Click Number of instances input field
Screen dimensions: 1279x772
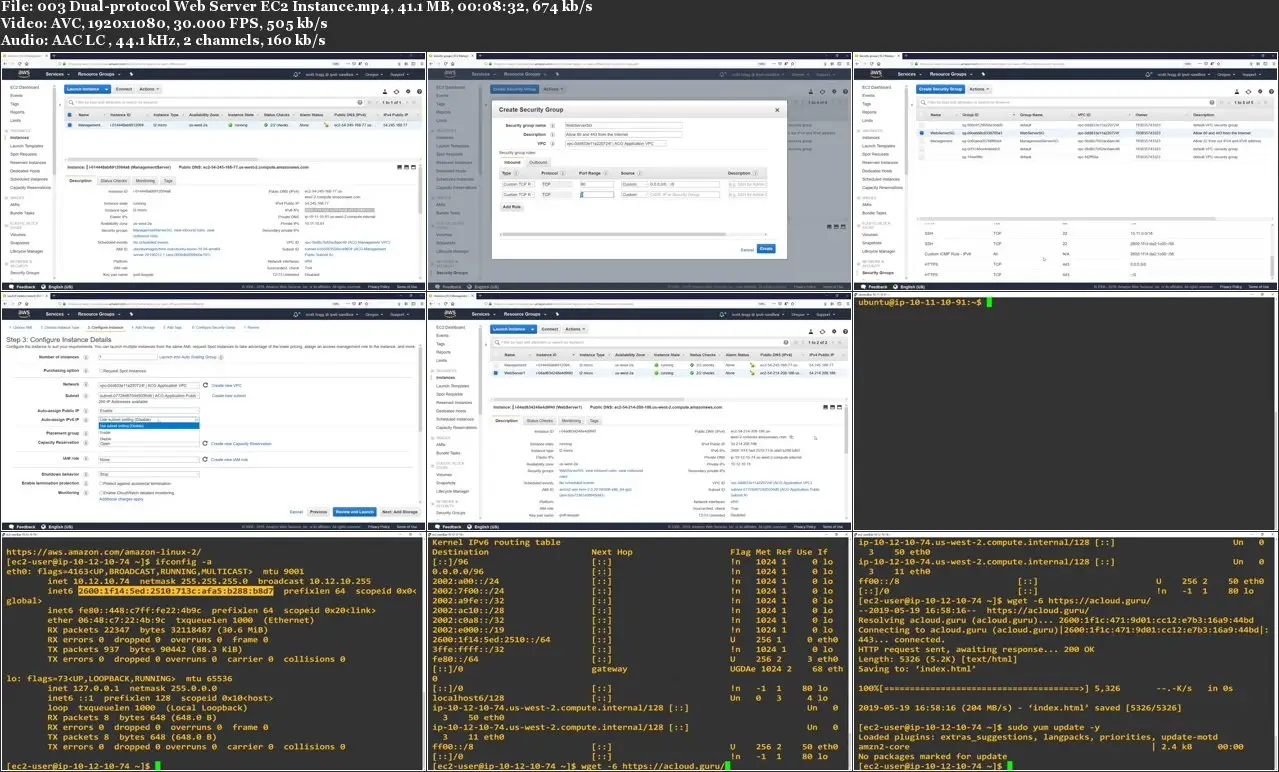click(128, 357)
